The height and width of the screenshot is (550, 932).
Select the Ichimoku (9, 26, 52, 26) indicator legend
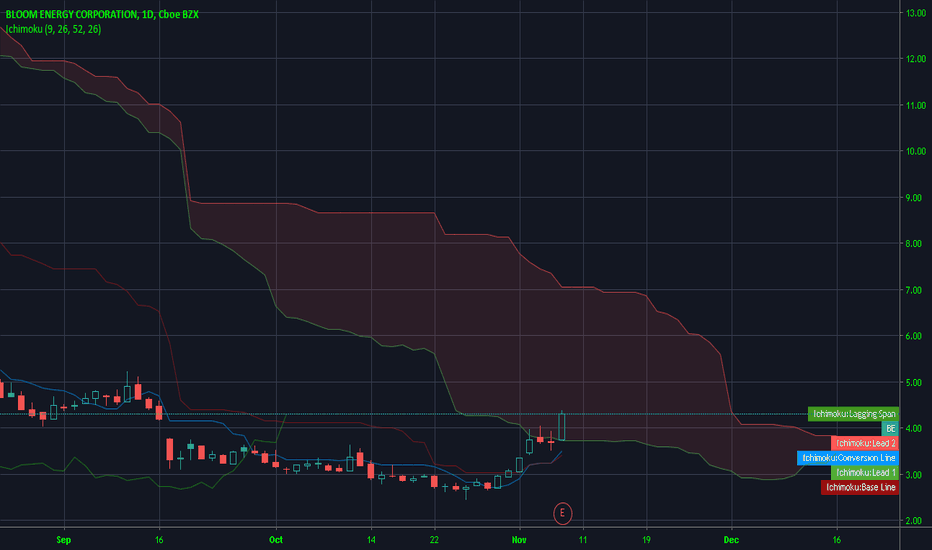pos(53,29)
